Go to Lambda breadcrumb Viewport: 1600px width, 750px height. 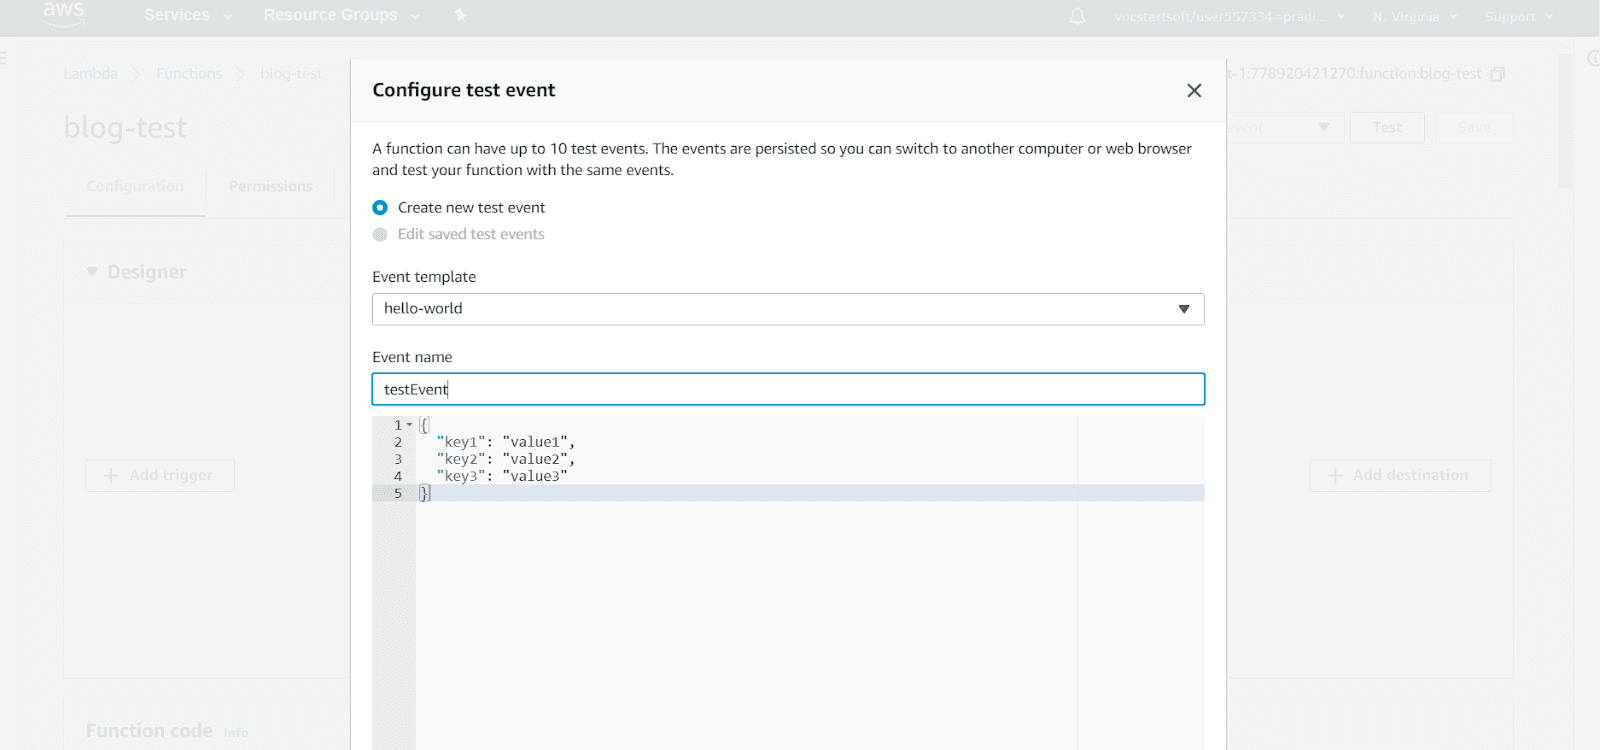[x=90, y=74]
